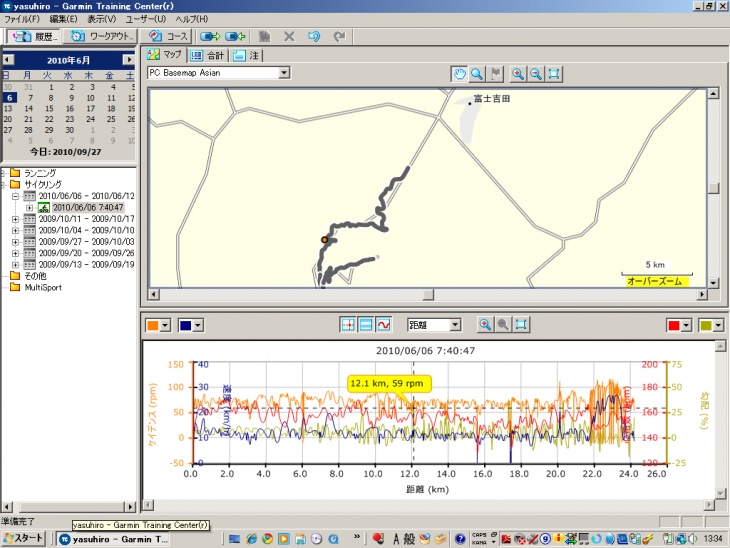Image resolution: width=730 pixels, height=548 pixels.
Task: Switch to the 合計 tab
Action: click(x=208, y=55)
